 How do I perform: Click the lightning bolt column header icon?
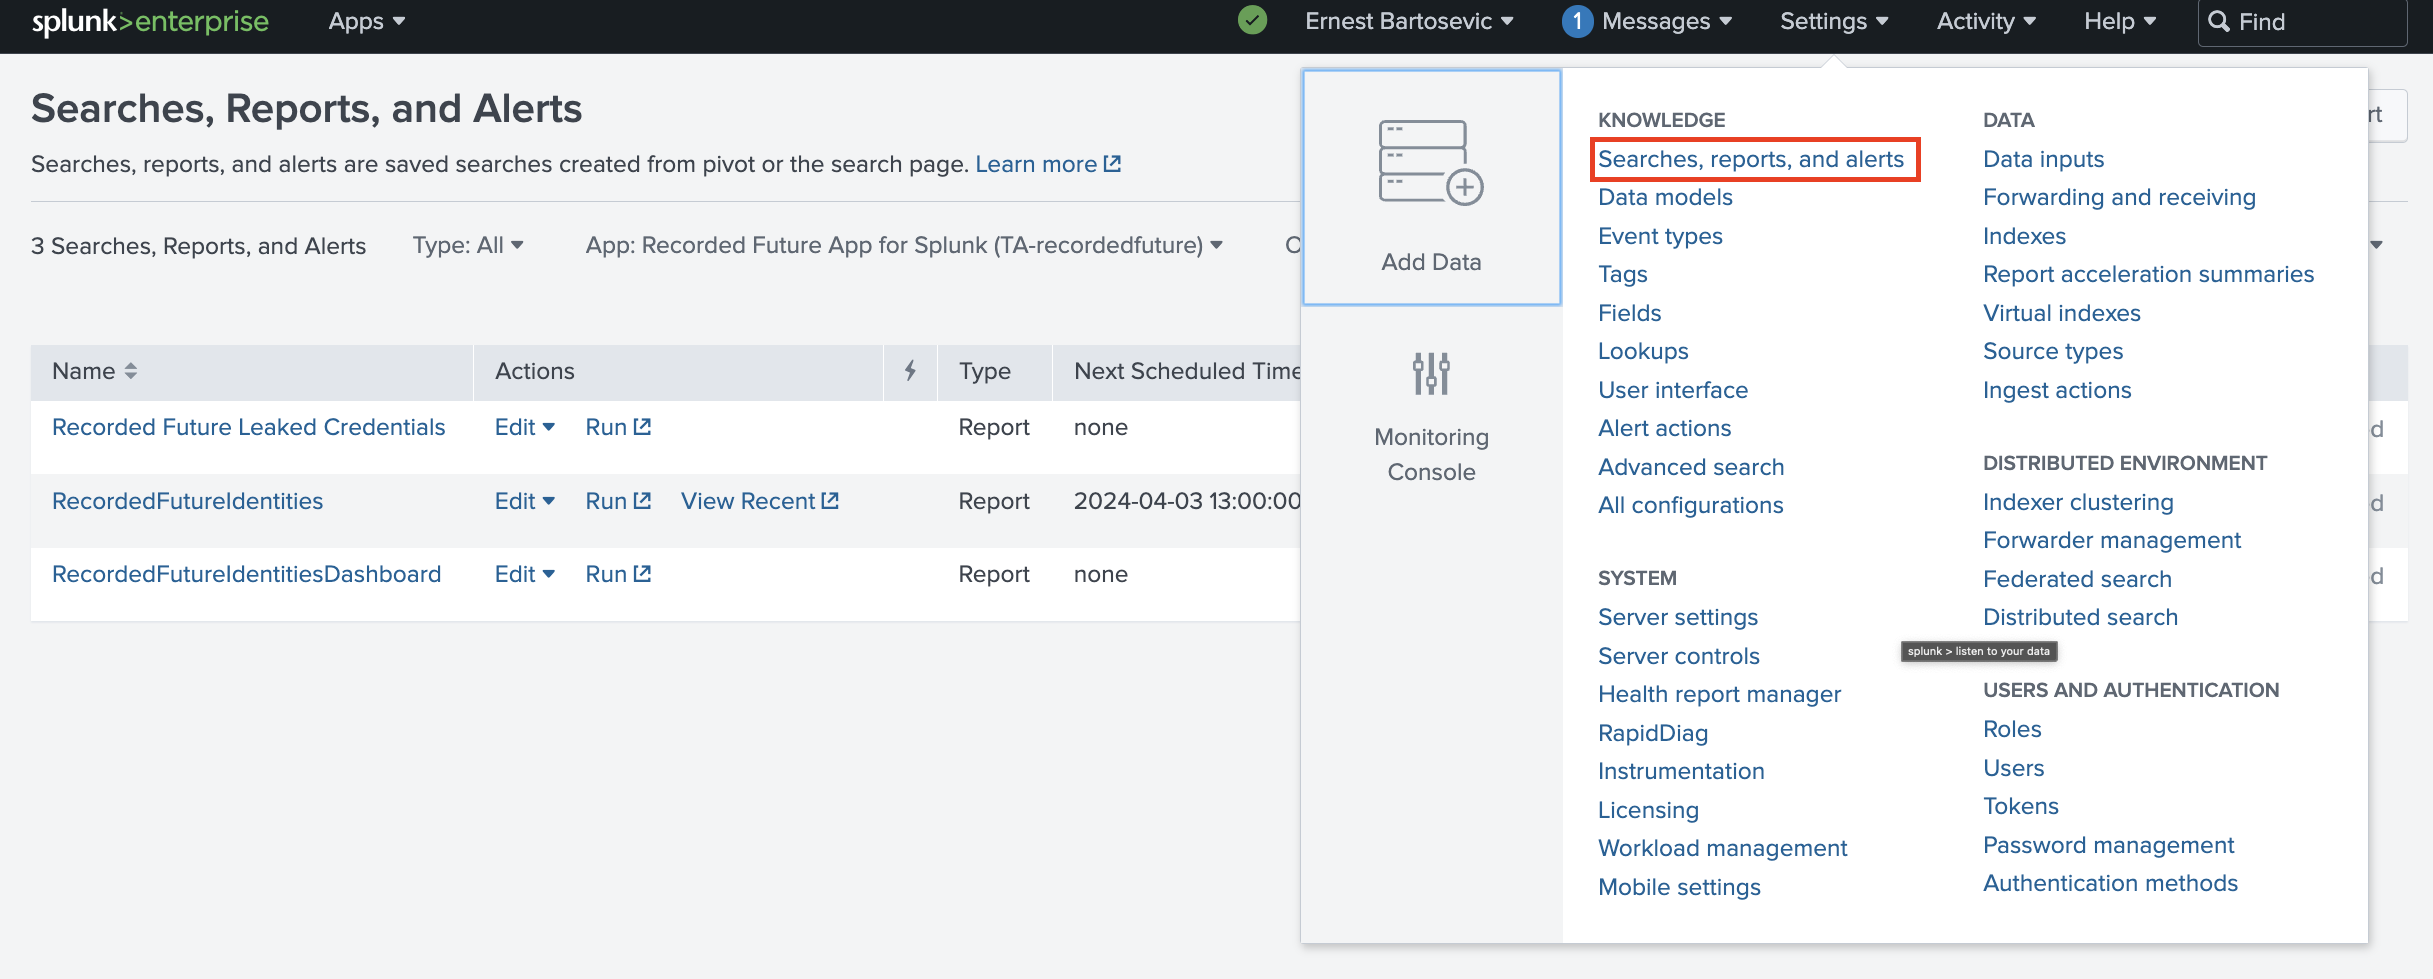[x=910, y=371]
